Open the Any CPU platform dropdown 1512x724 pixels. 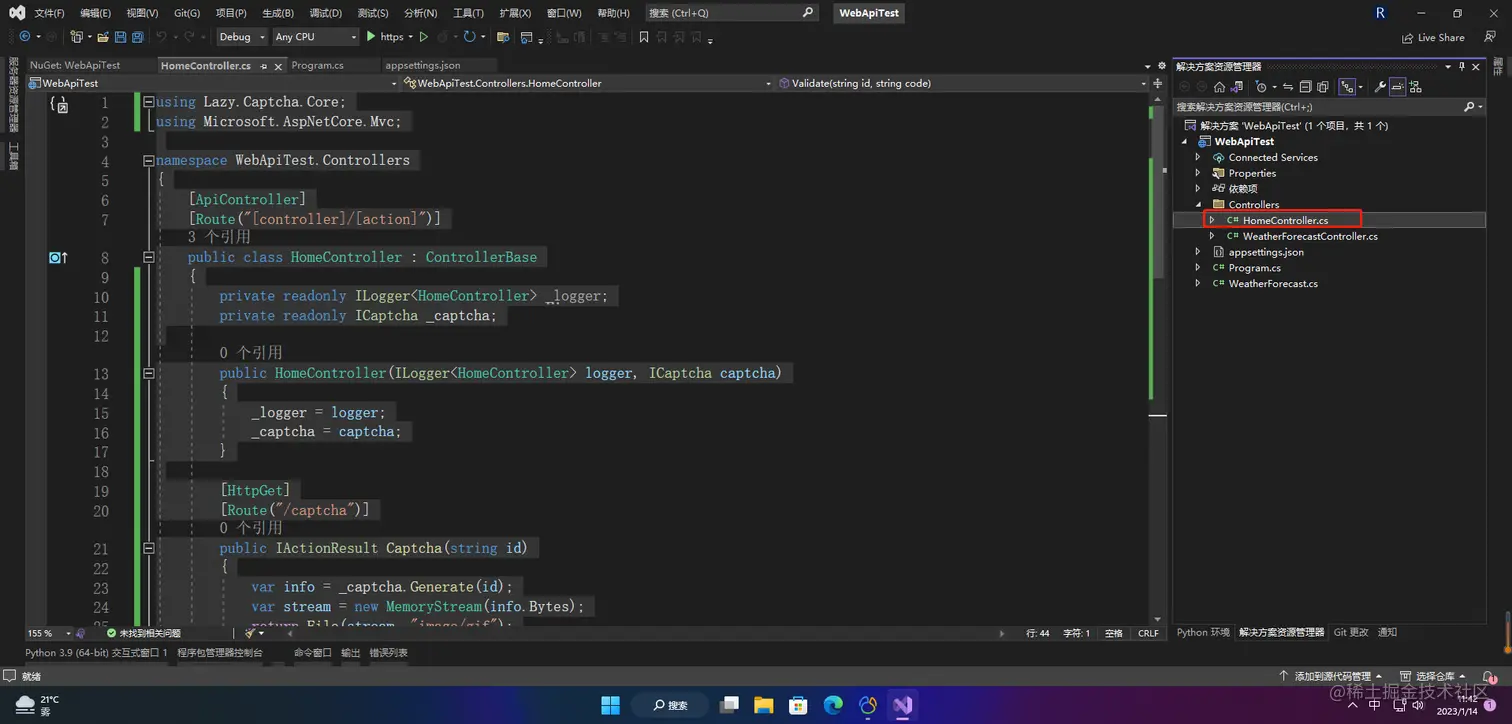pyautogui.click(x=315, y=37)
